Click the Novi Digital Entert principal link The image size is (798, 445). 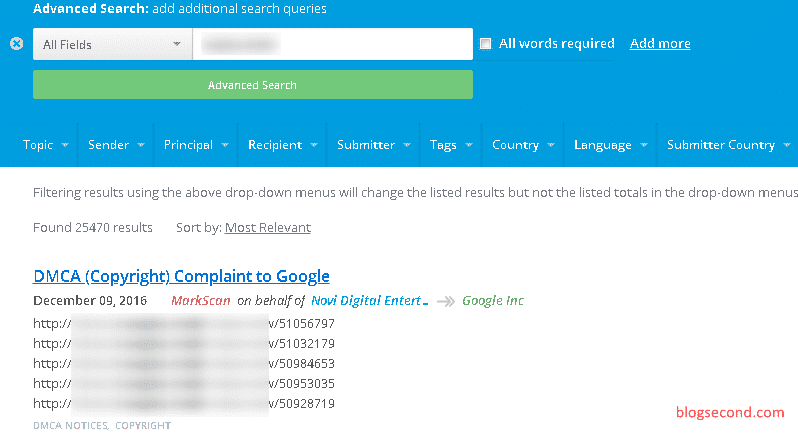(369, 301)
